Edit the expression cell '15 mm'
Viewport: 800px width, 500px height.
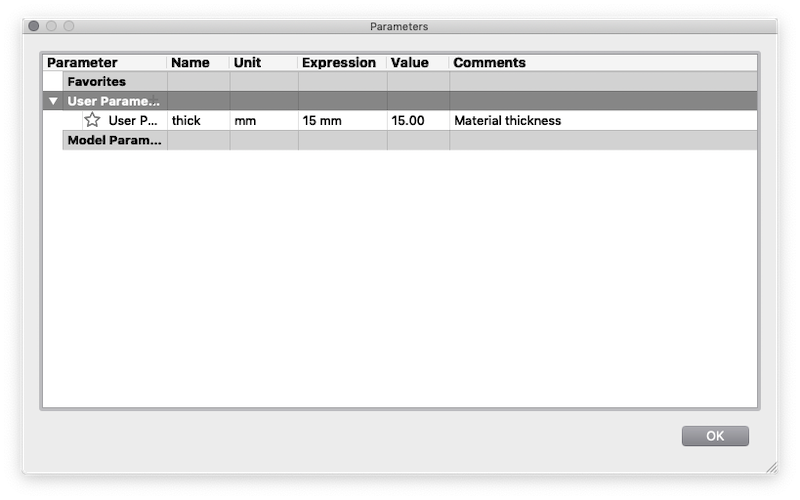pos(342,120)
